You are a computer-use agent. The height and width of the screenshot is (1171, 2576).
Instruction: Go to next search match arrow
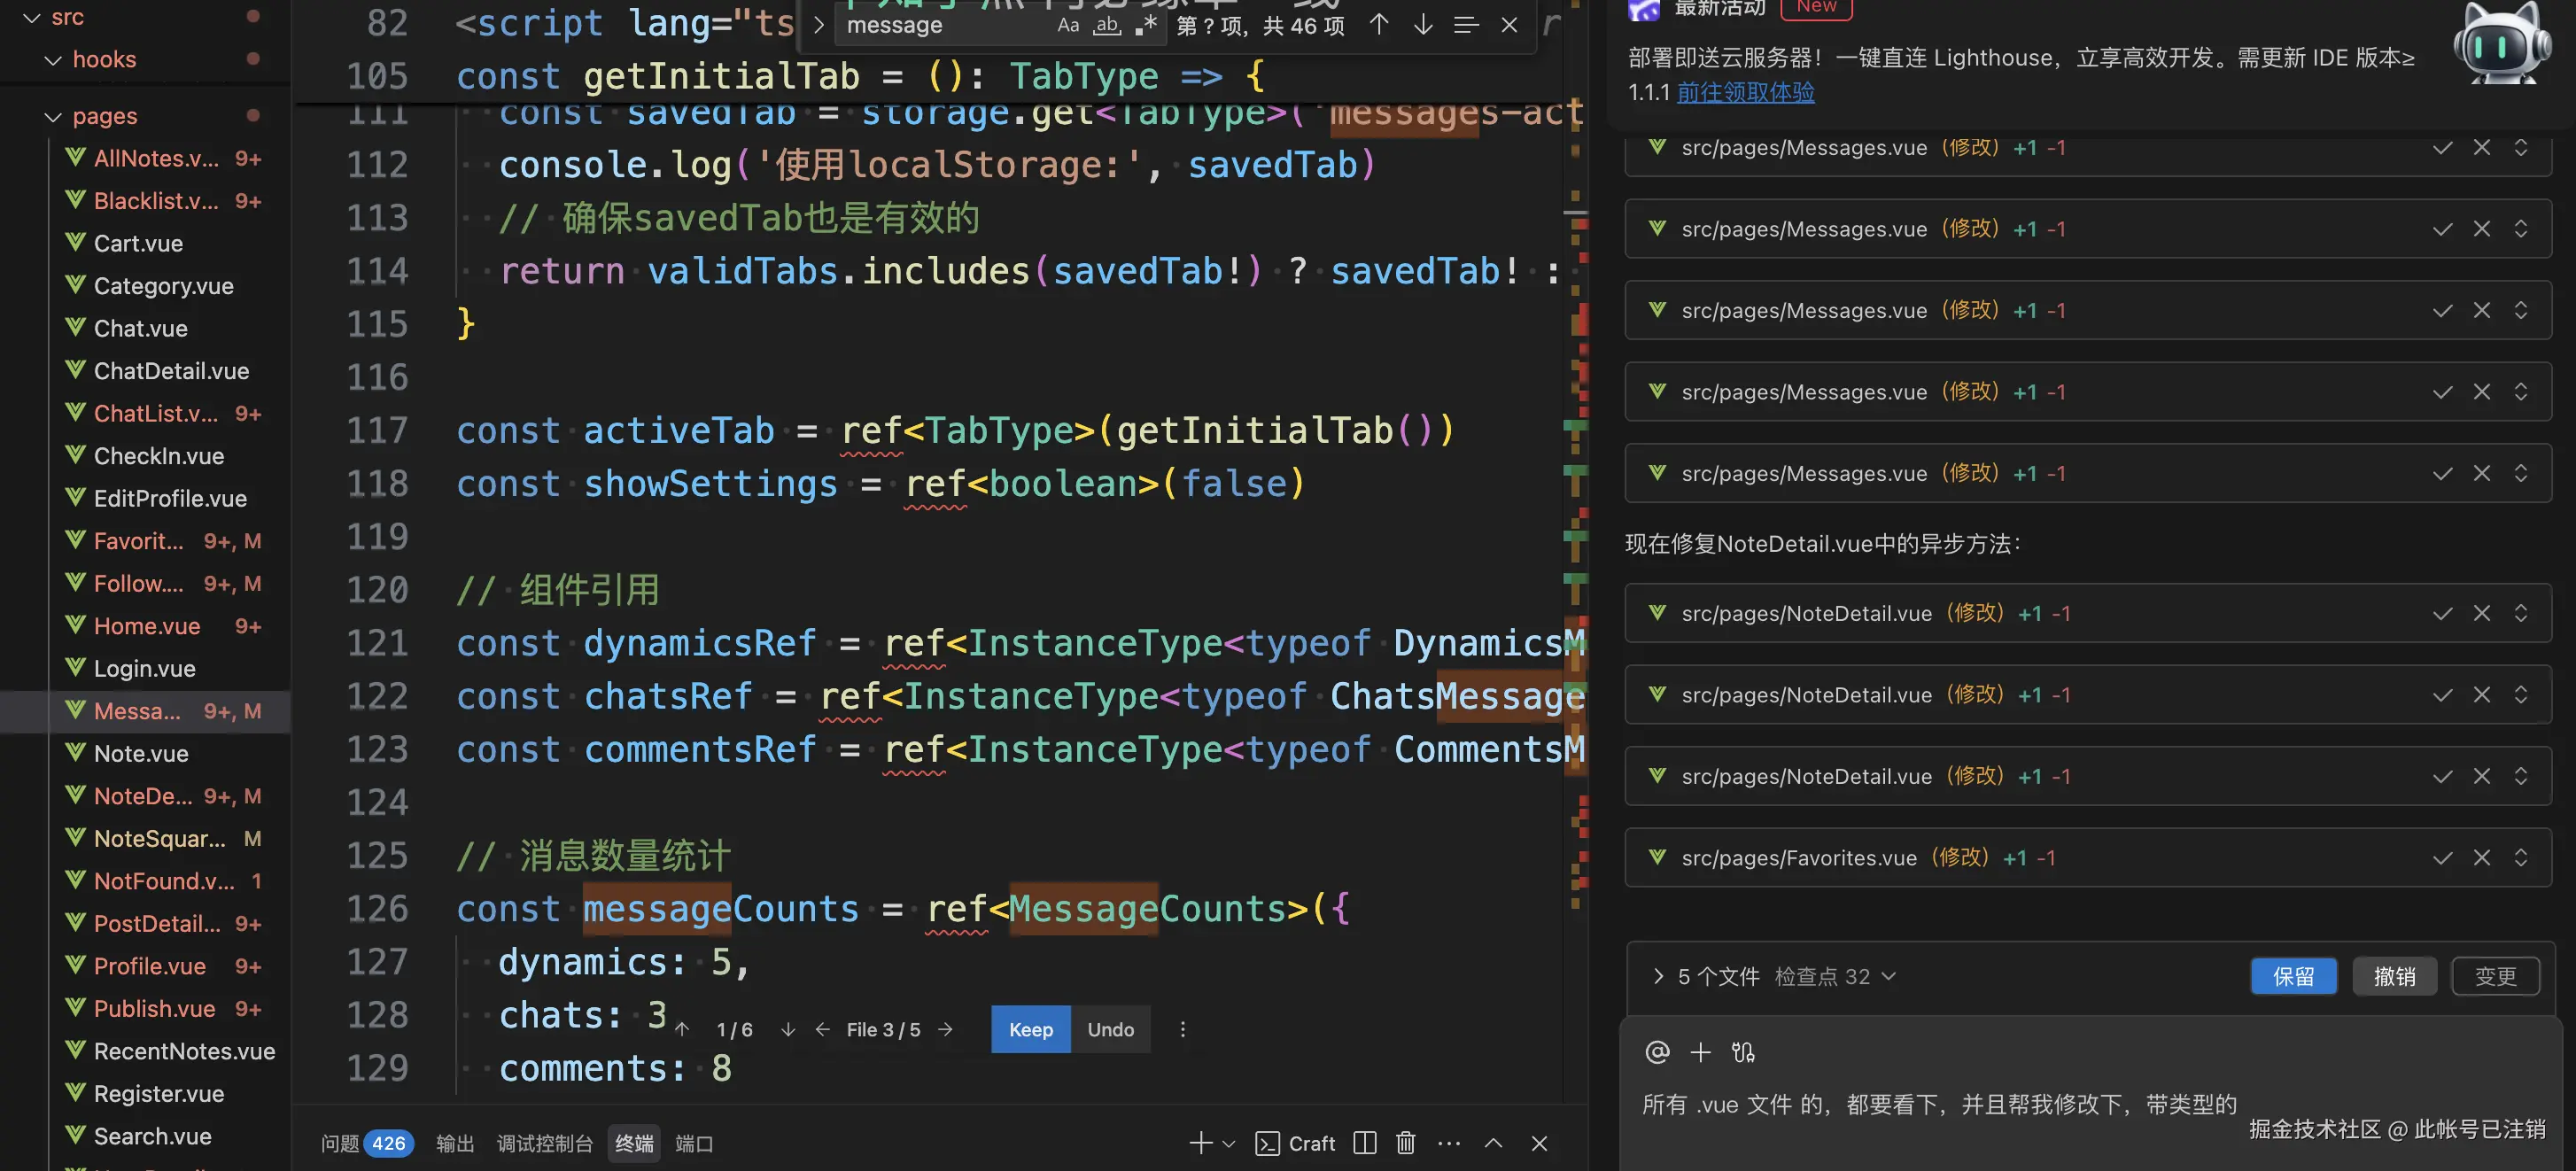[x=1422, y=25]
